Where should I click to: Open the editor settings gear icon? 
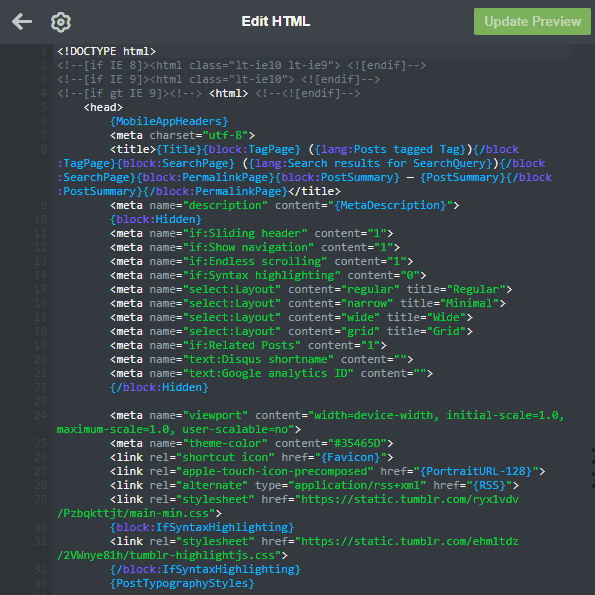point(61,22)
